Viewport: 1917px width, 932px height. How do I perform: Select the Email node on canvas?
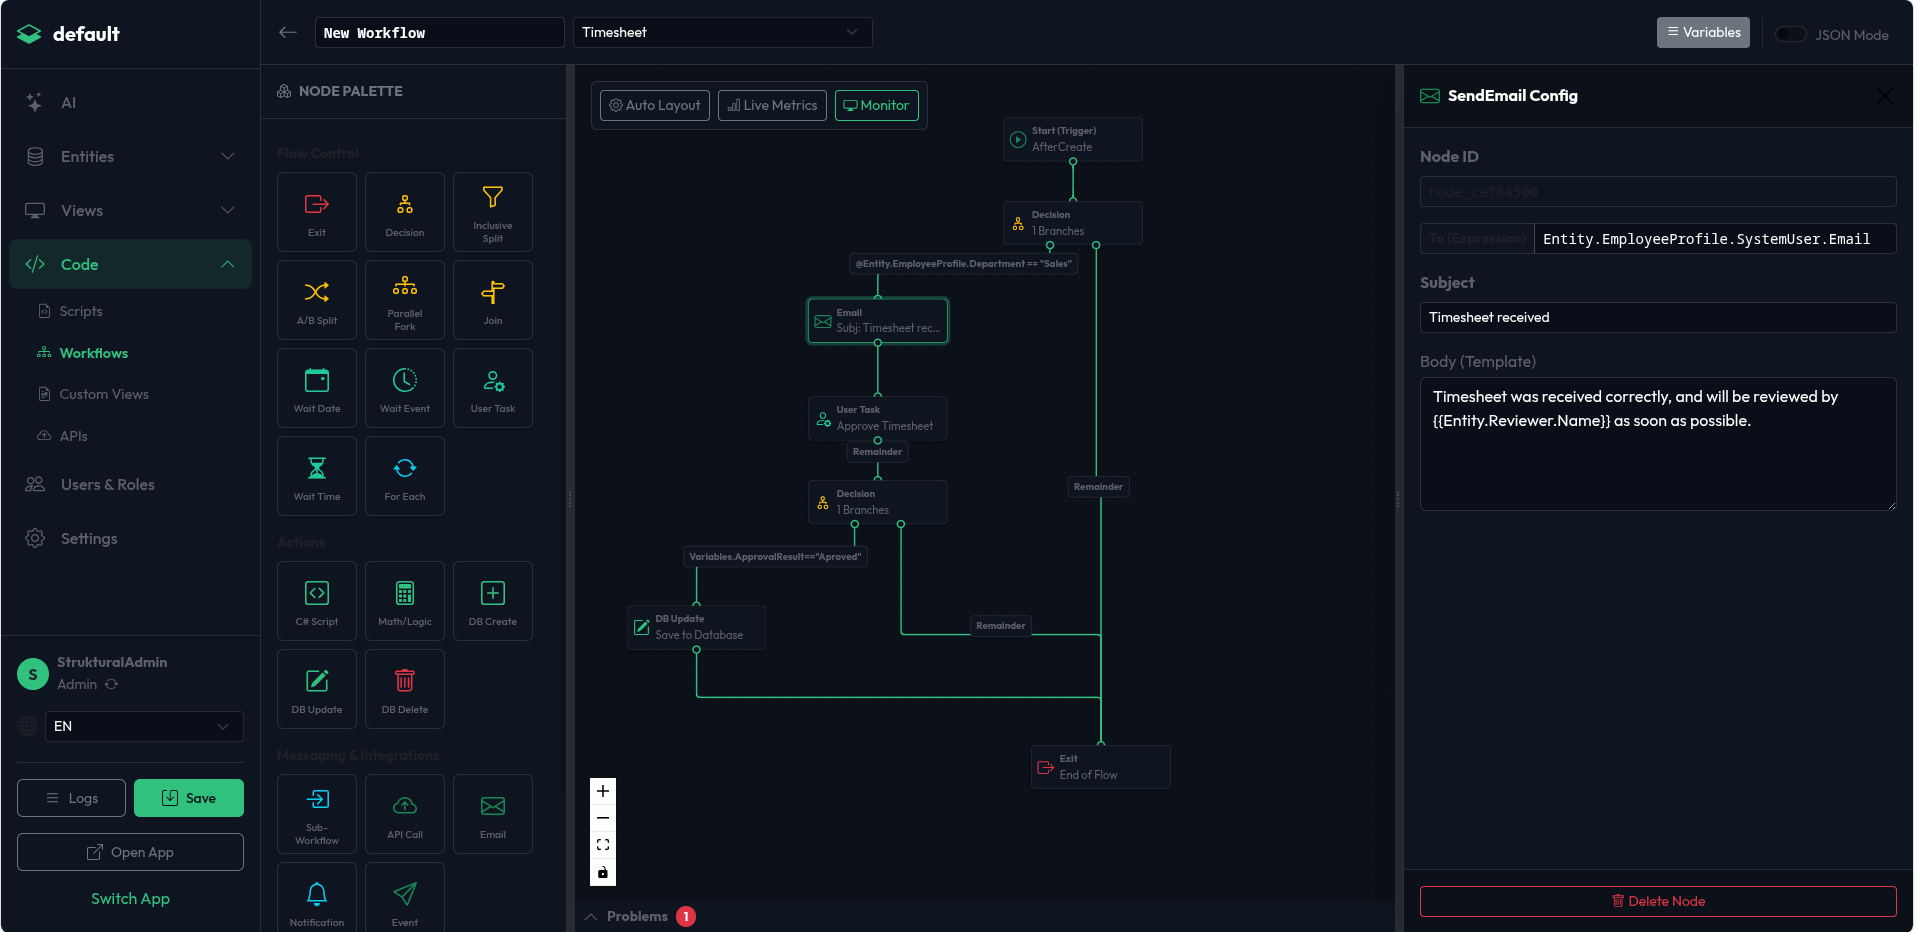pyautogui.click(x=878, y=321)
